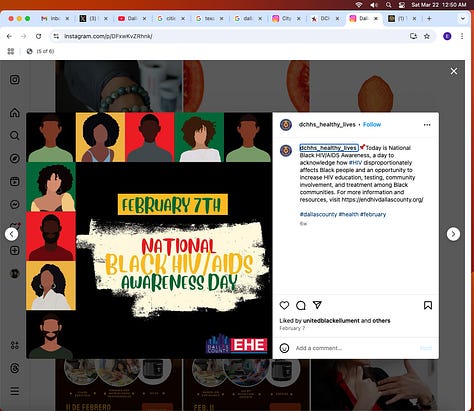Open Reels from the sidebar

tap(15, 182)
